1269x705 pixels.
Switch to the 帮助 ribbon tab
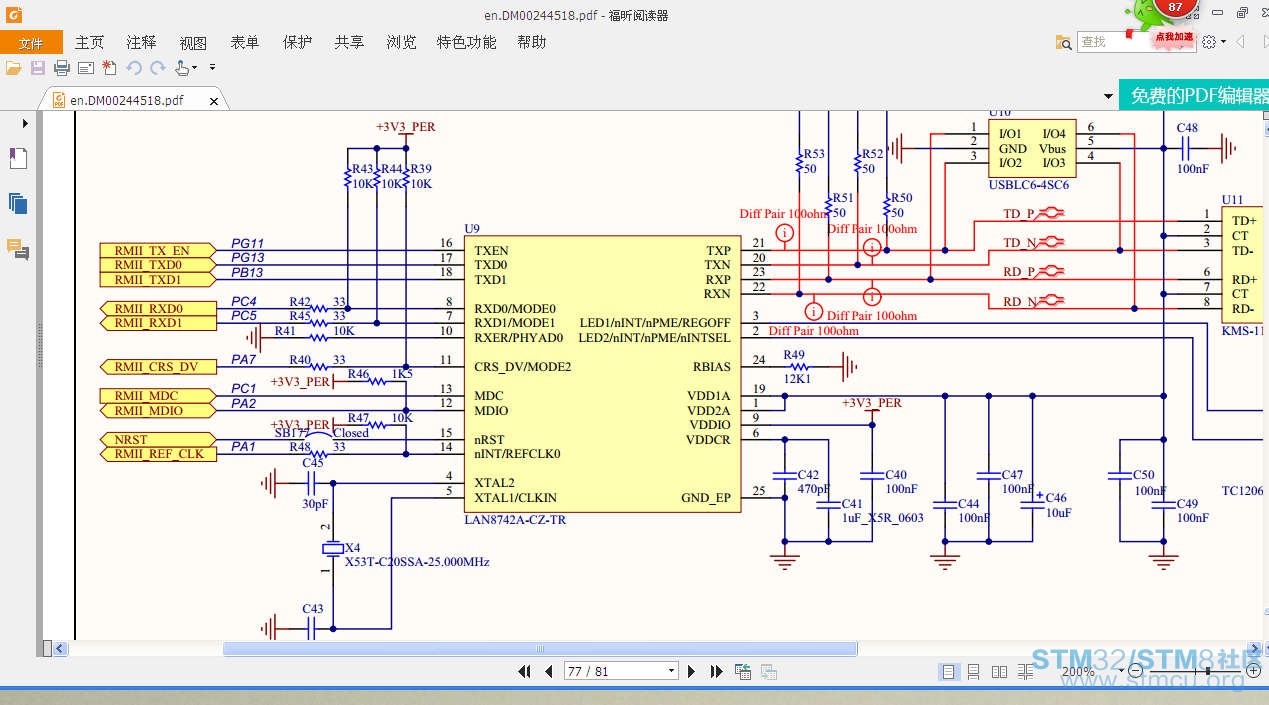[532, 42]
